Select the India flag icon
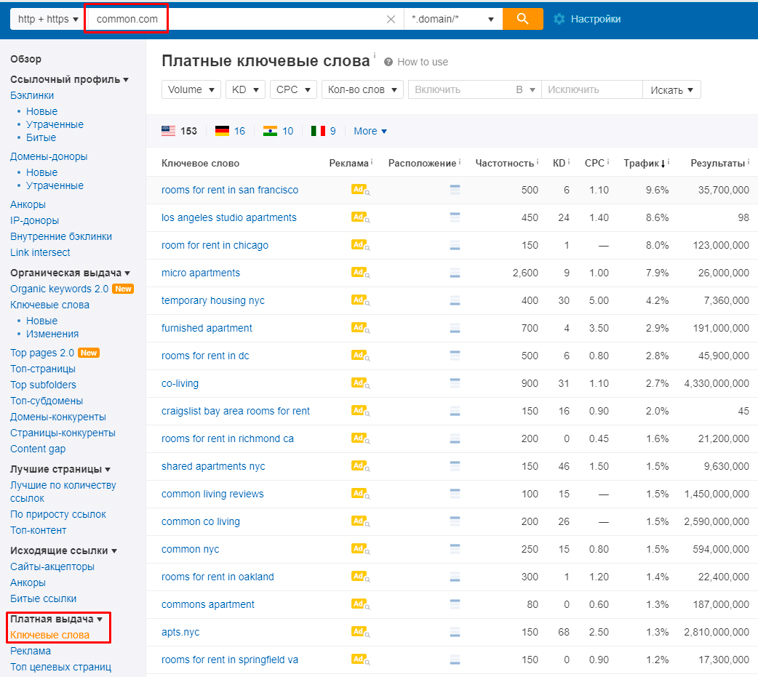 270,131
